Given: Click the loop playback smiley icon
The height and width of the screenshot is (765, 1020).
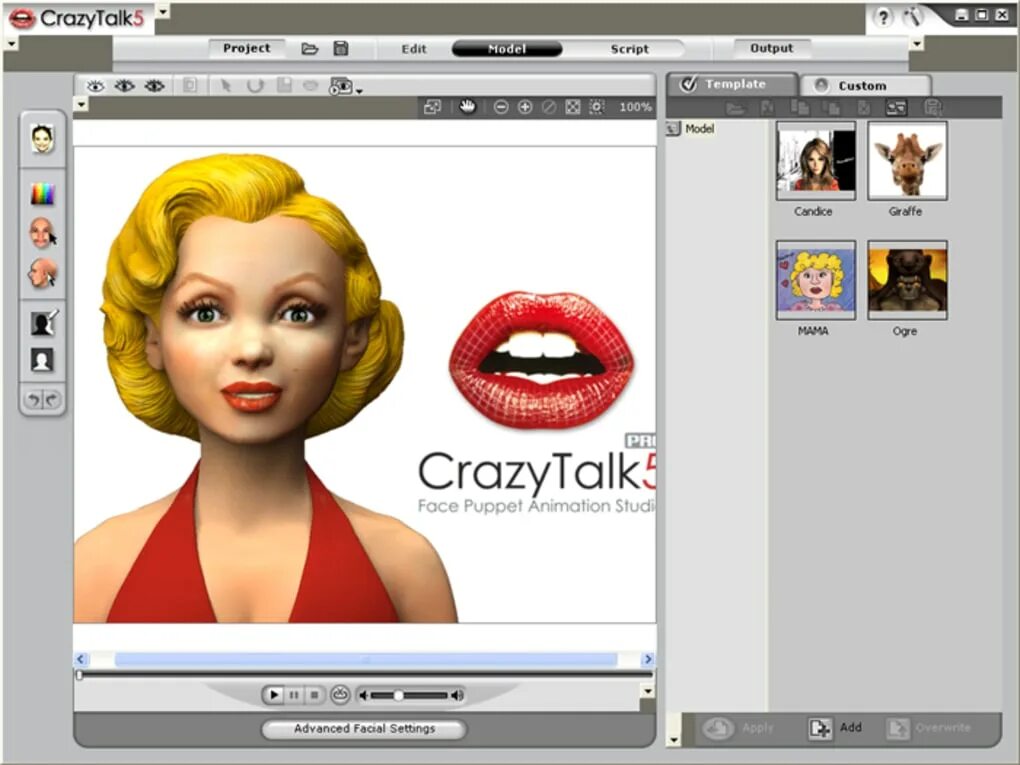Looking at the screenshot, I should (x=340, y=695).
